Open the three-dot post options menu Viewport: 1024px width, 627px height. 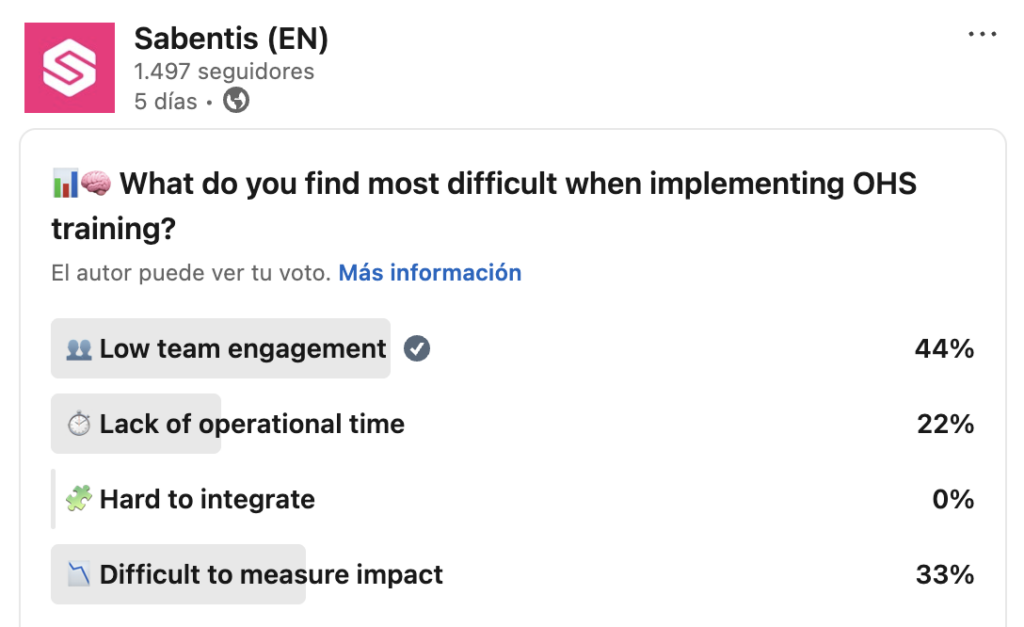point(982,34)
